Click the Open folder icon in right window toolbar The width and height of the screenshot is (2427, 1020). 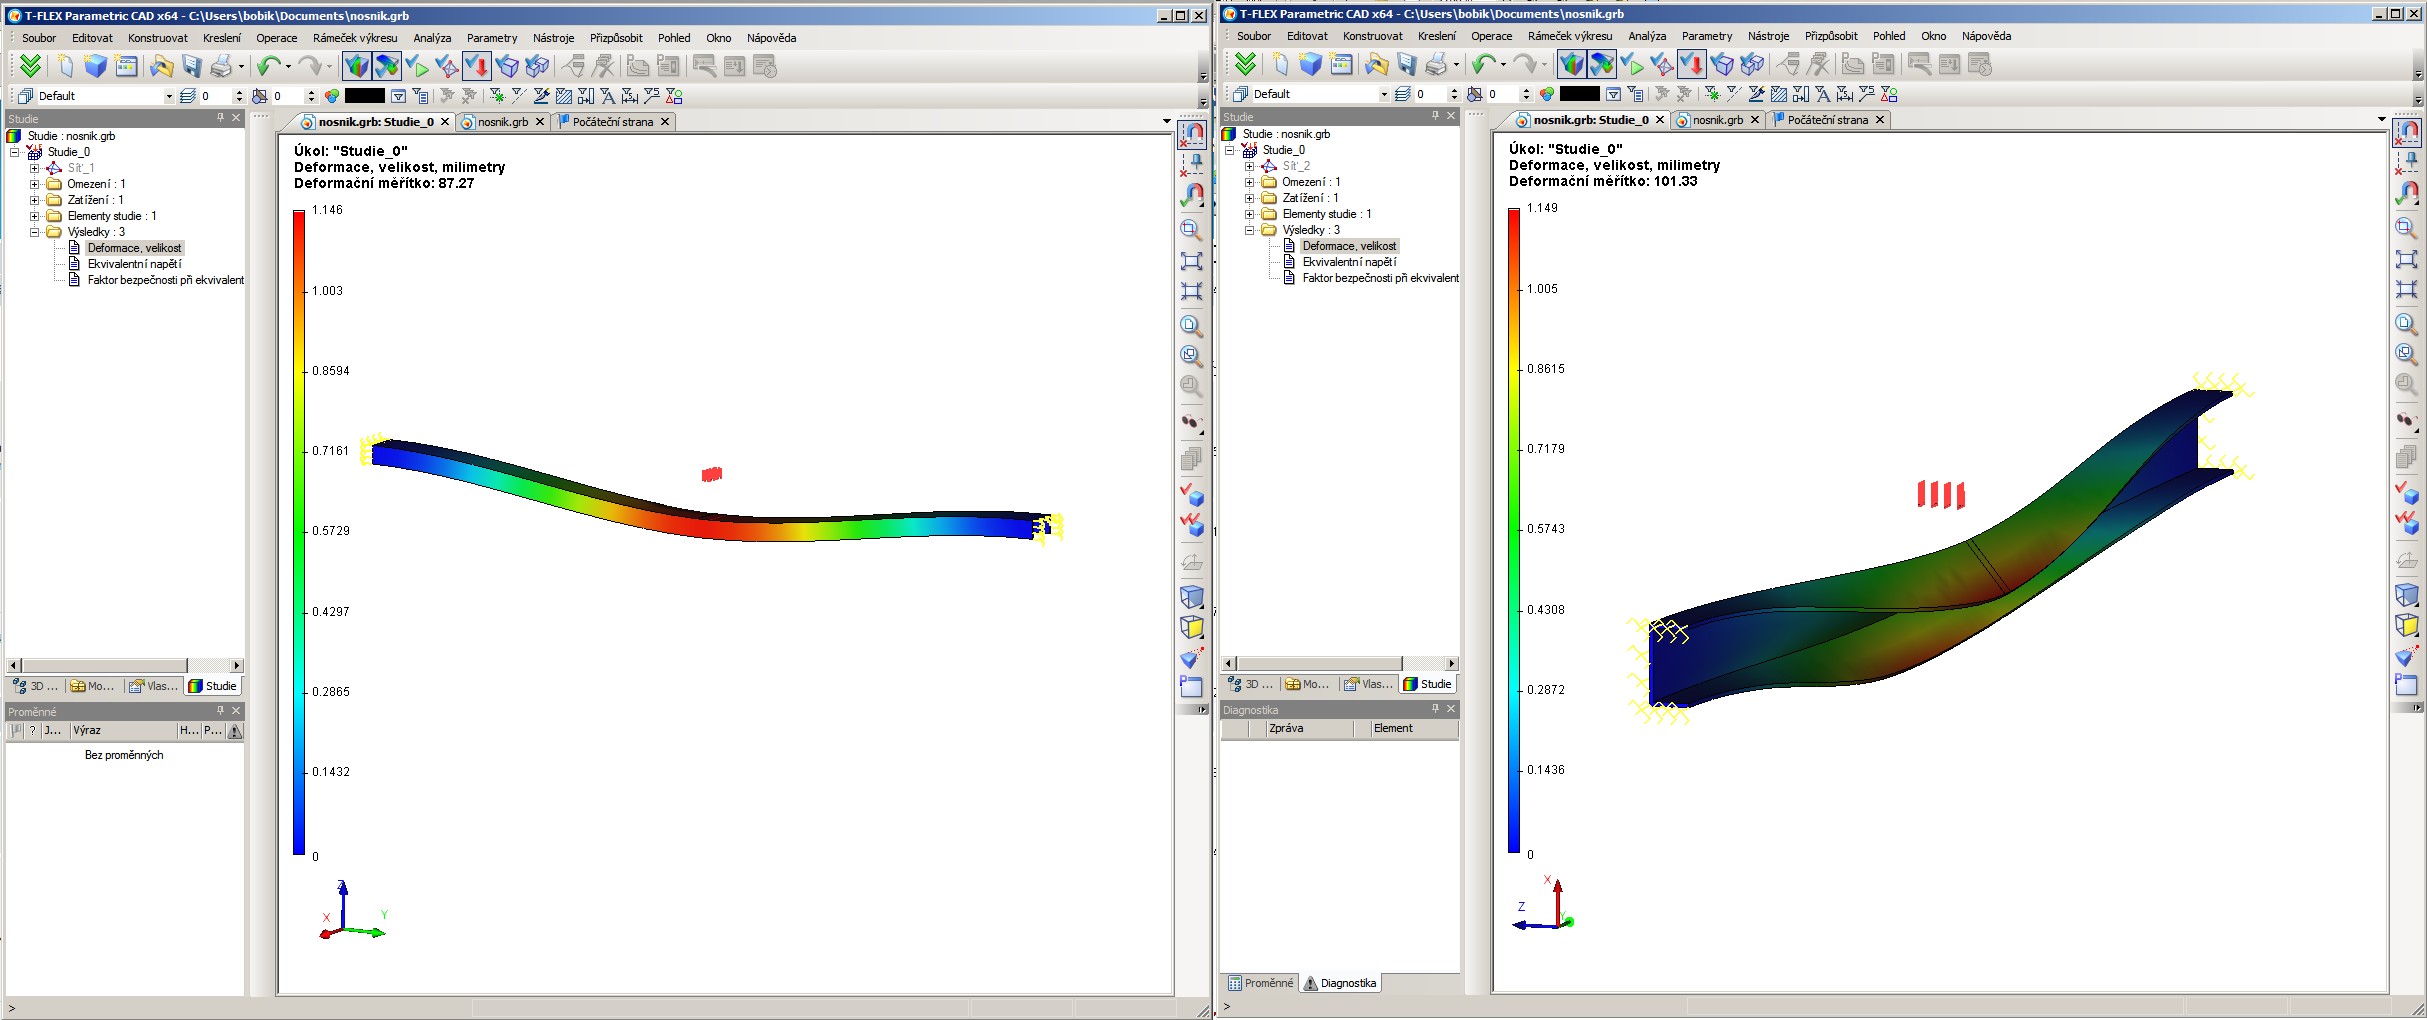point(1376,65)
